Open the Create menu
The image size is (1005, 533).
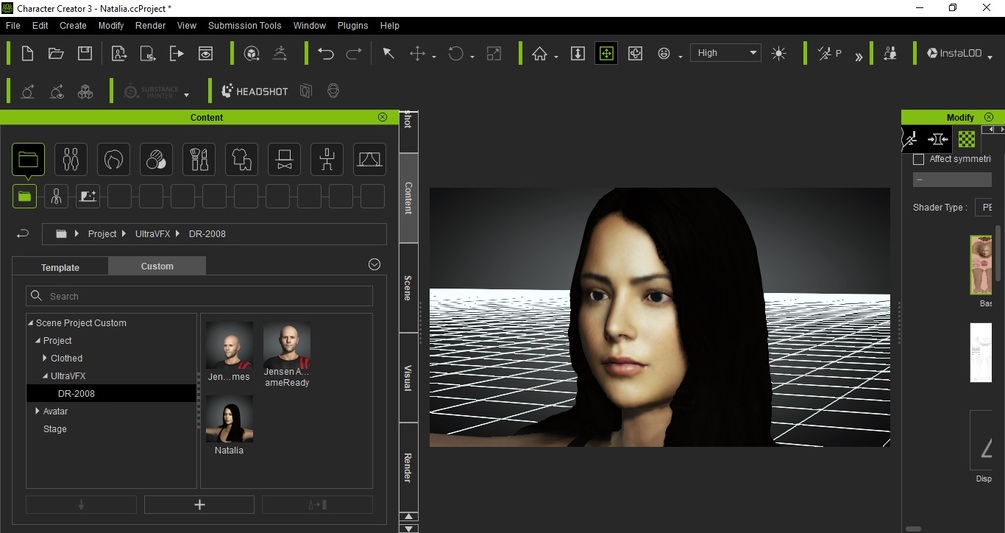click(73, 26)
